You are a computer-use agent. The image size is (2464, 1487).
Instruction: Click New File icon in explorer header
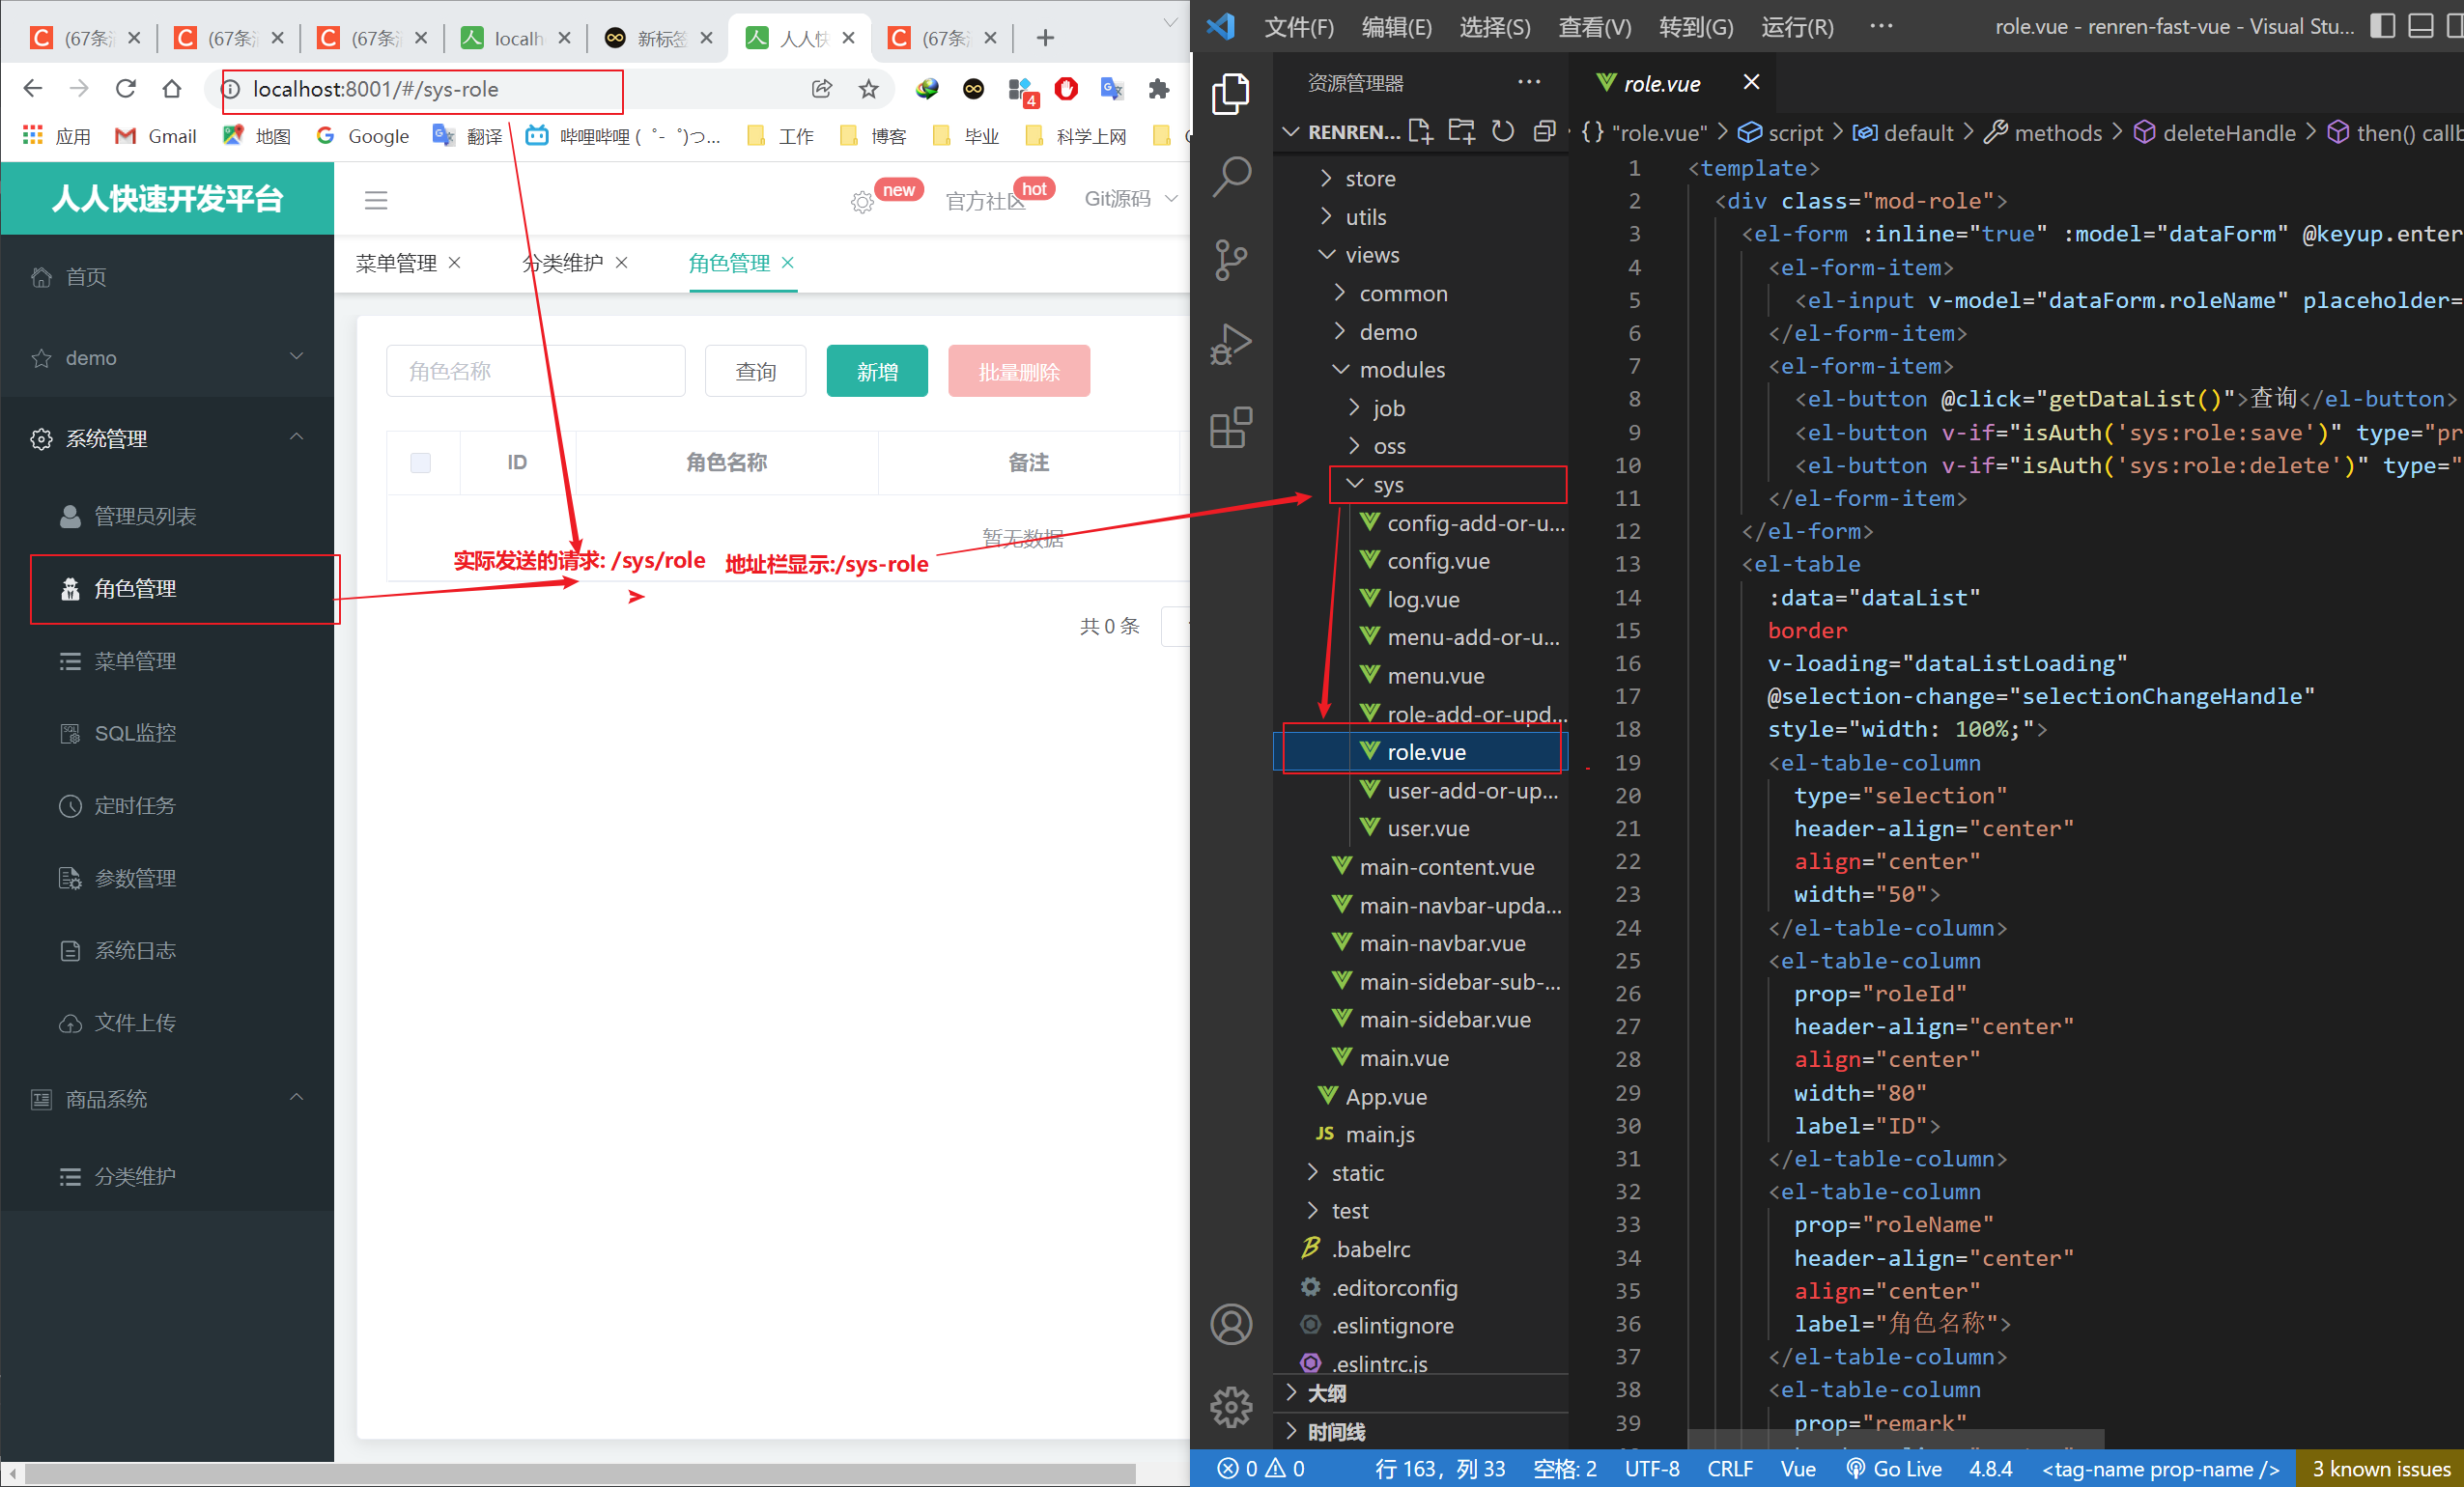pyautogui.click(x=1420, y=131)
